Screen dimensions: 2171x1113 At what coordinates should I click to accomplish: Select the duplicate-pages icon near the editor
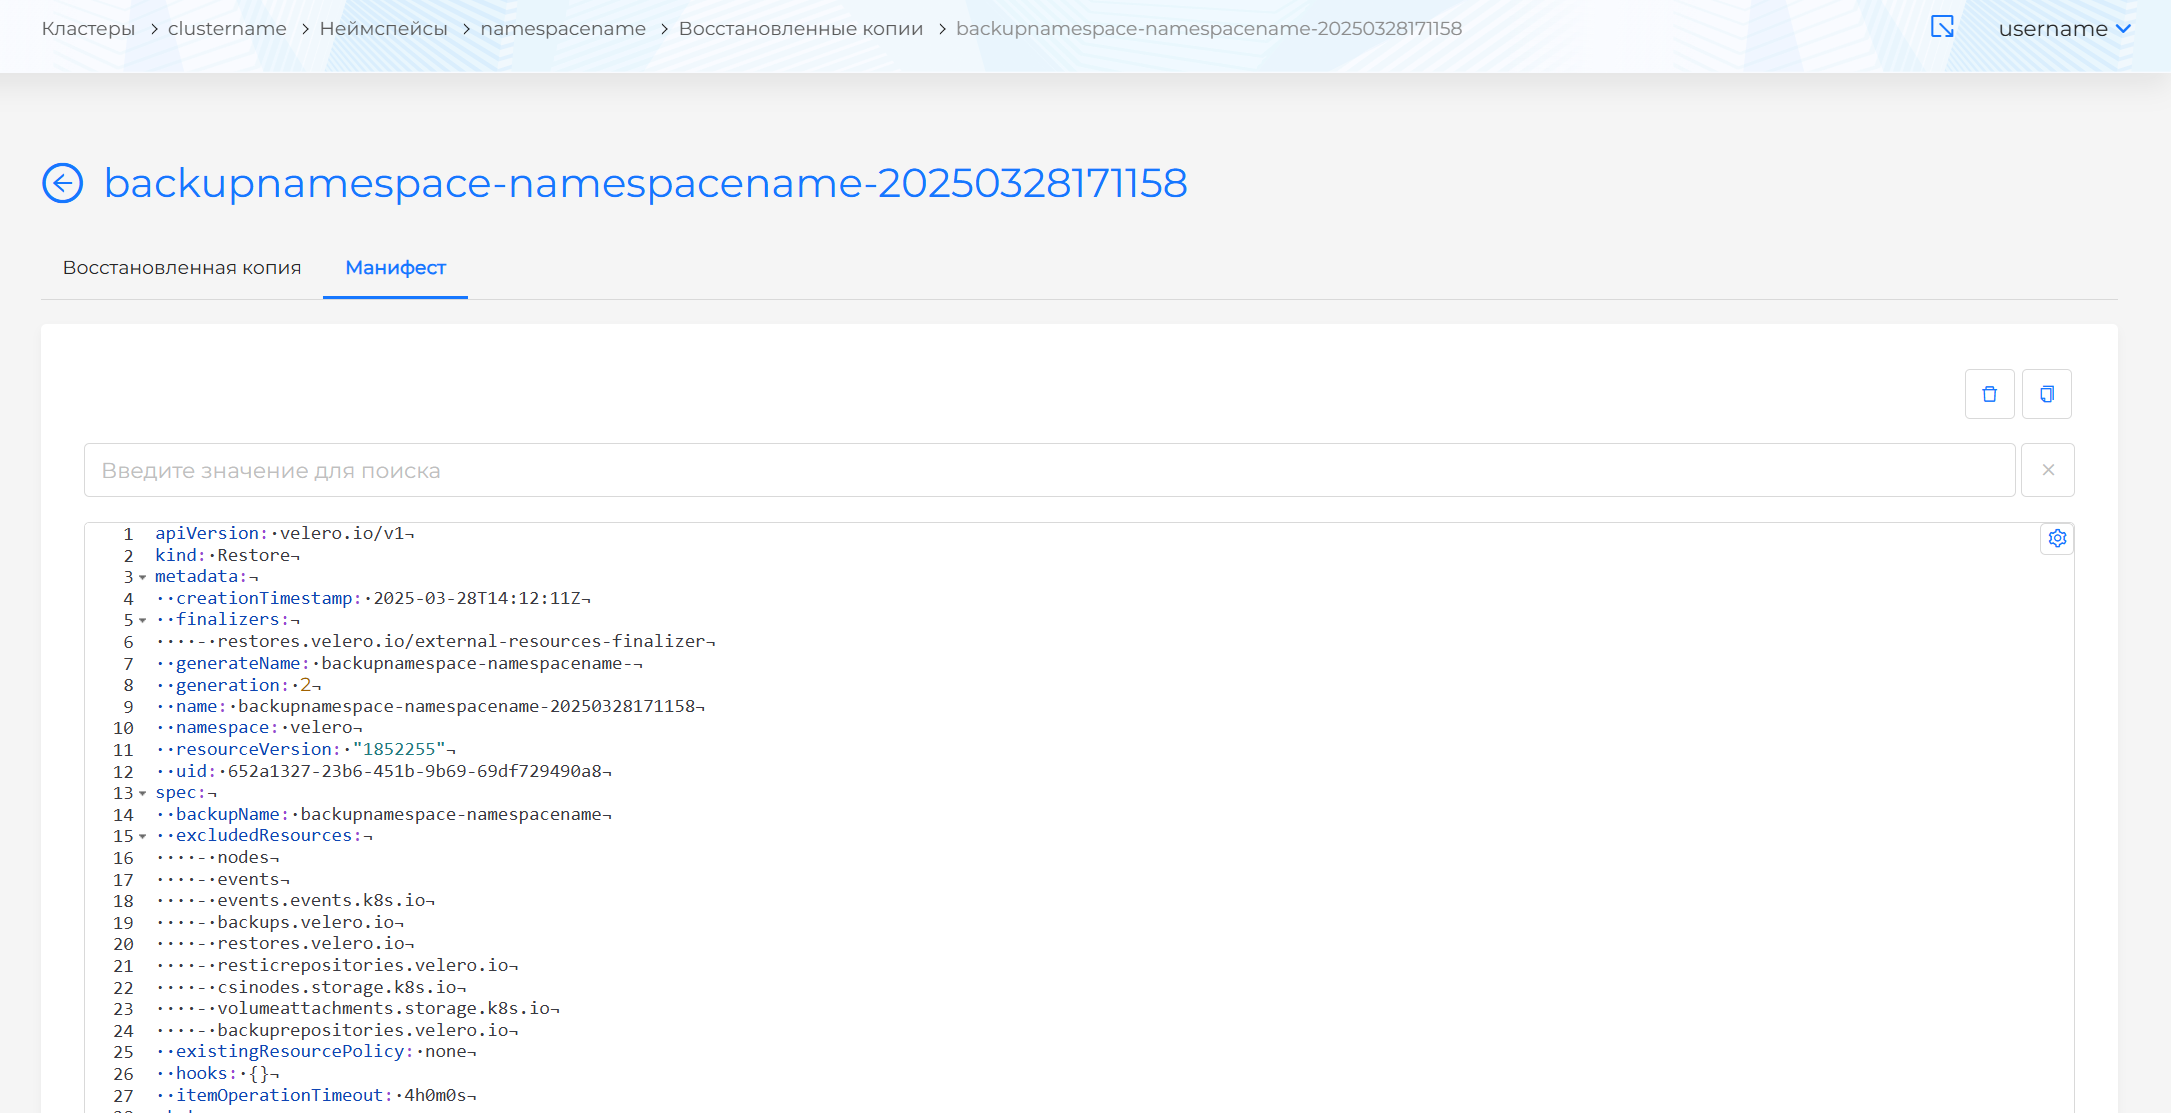coord(2047,394)
